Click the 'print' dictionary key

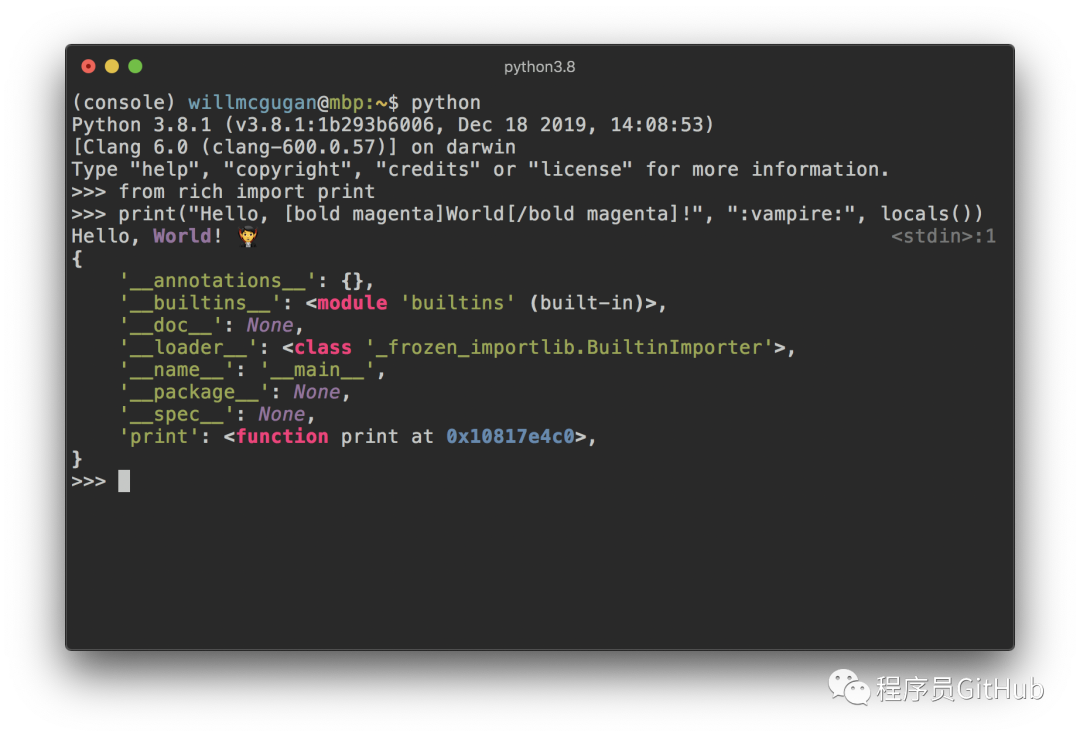pos(159,437)
